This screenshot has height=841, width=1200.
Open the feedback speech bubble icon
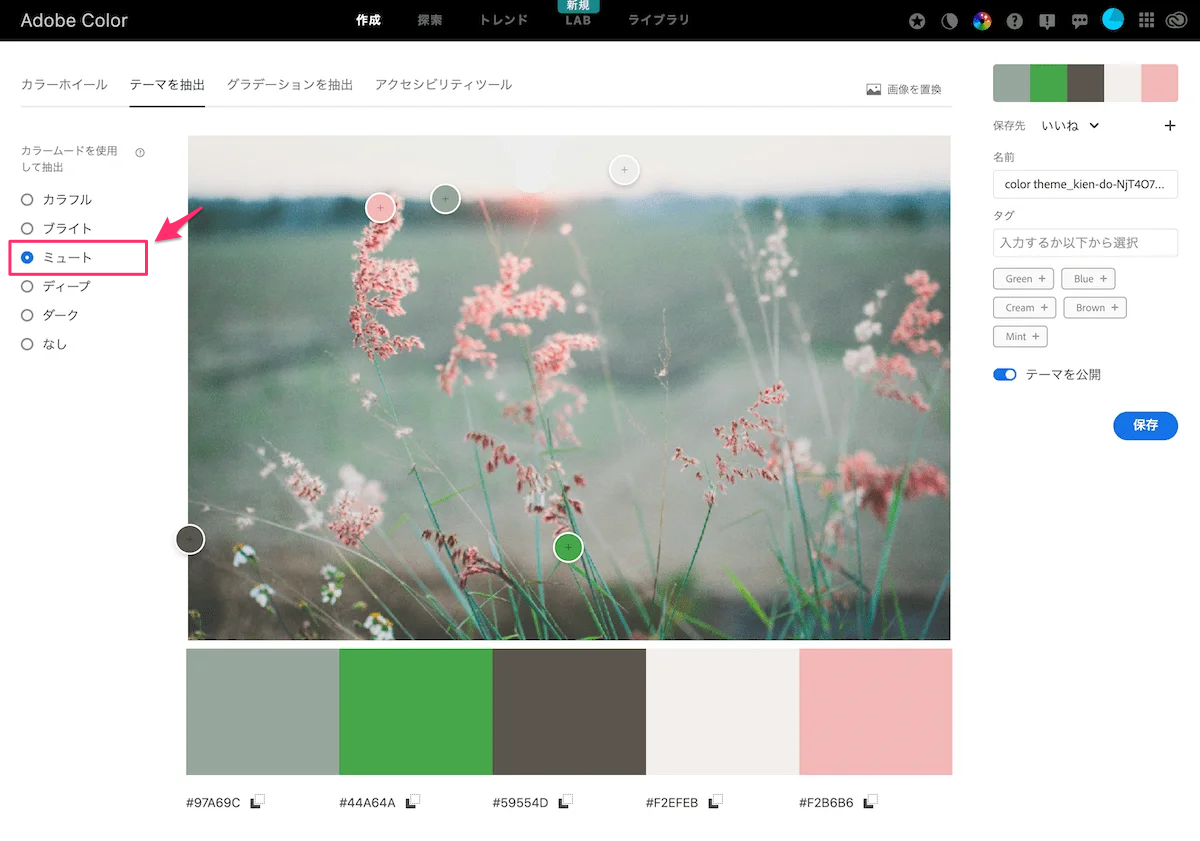(1079, 20)
